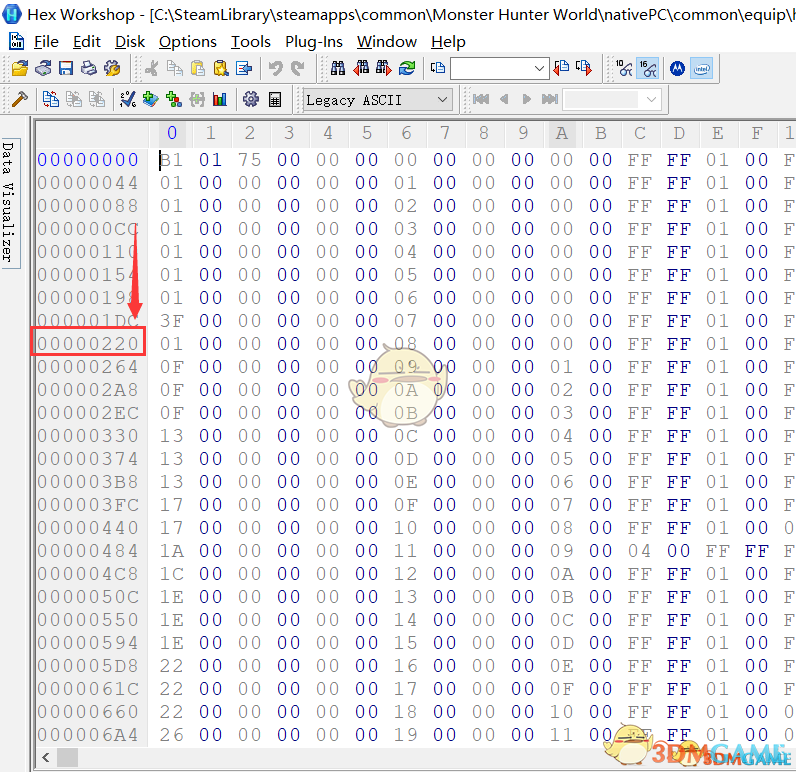Add a structure with the green-plus blocks icon
The image size is (796, 772).
pos(174,99)
